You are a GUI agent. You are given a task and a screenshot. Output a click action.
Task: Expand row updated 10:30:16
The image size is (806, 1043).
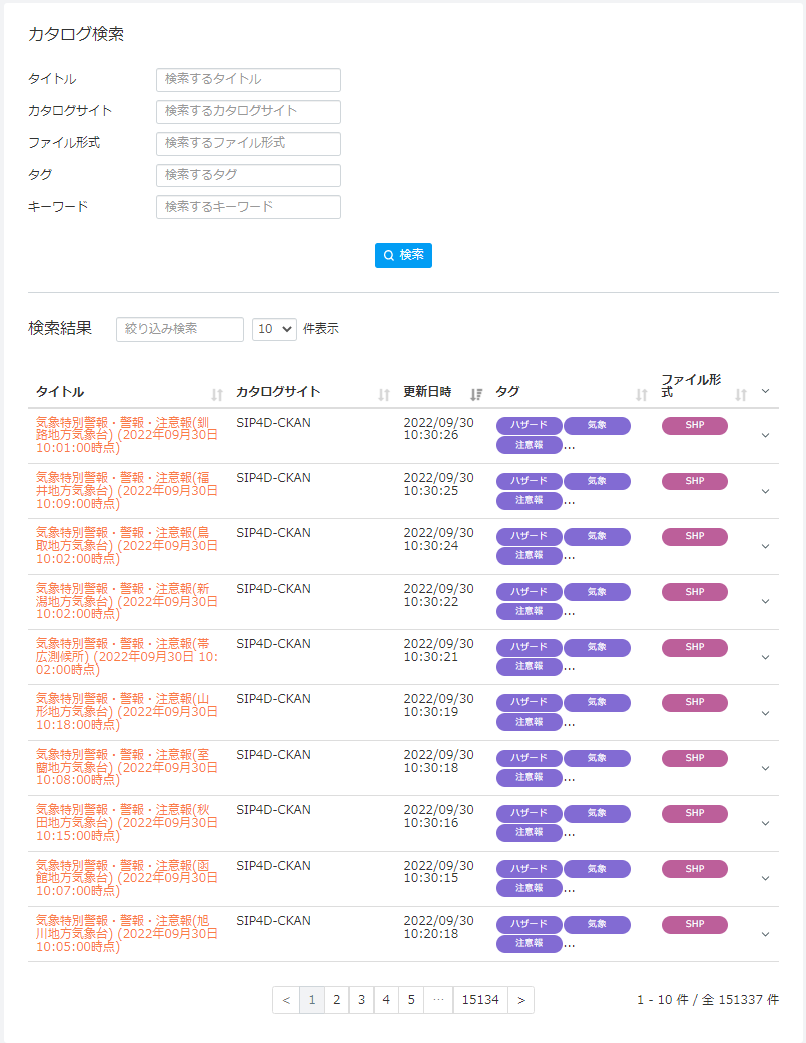point(765,823)
